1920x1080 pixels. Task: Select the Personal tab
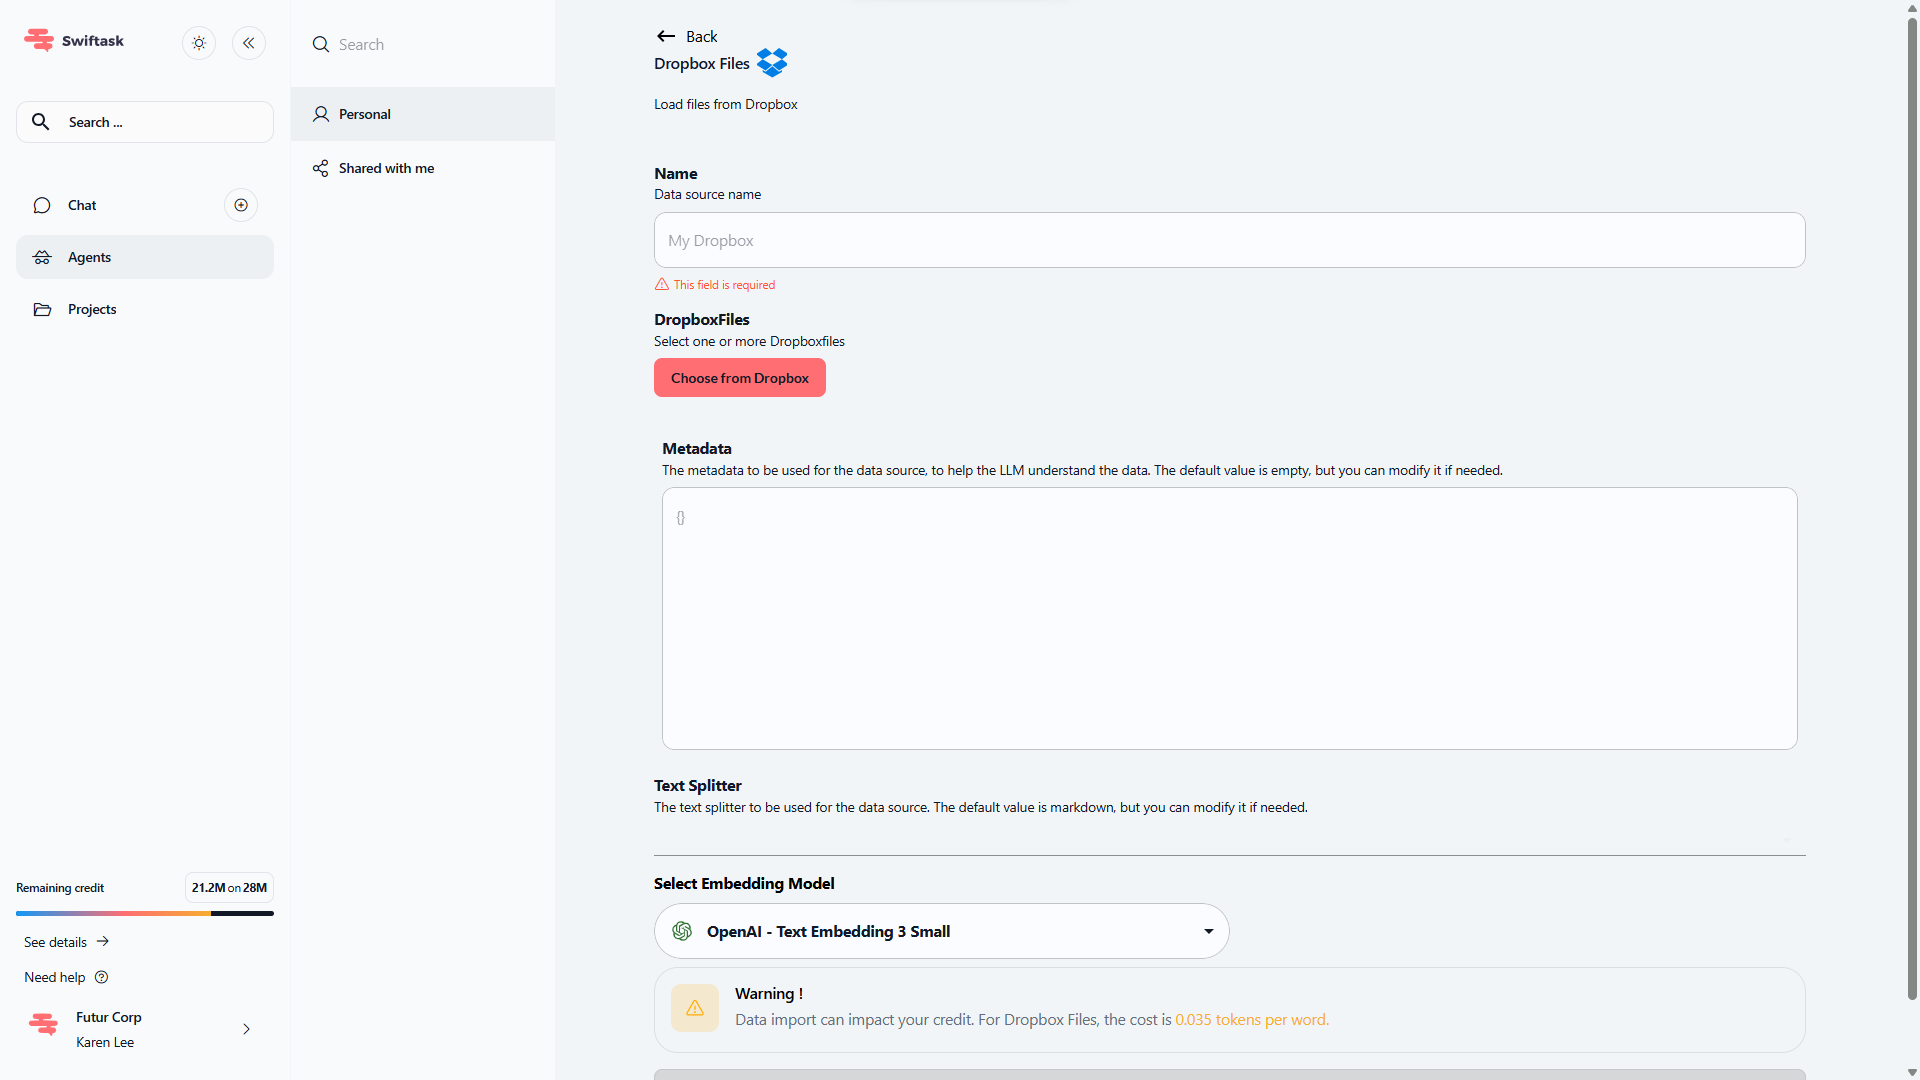(x=423, y=114)
